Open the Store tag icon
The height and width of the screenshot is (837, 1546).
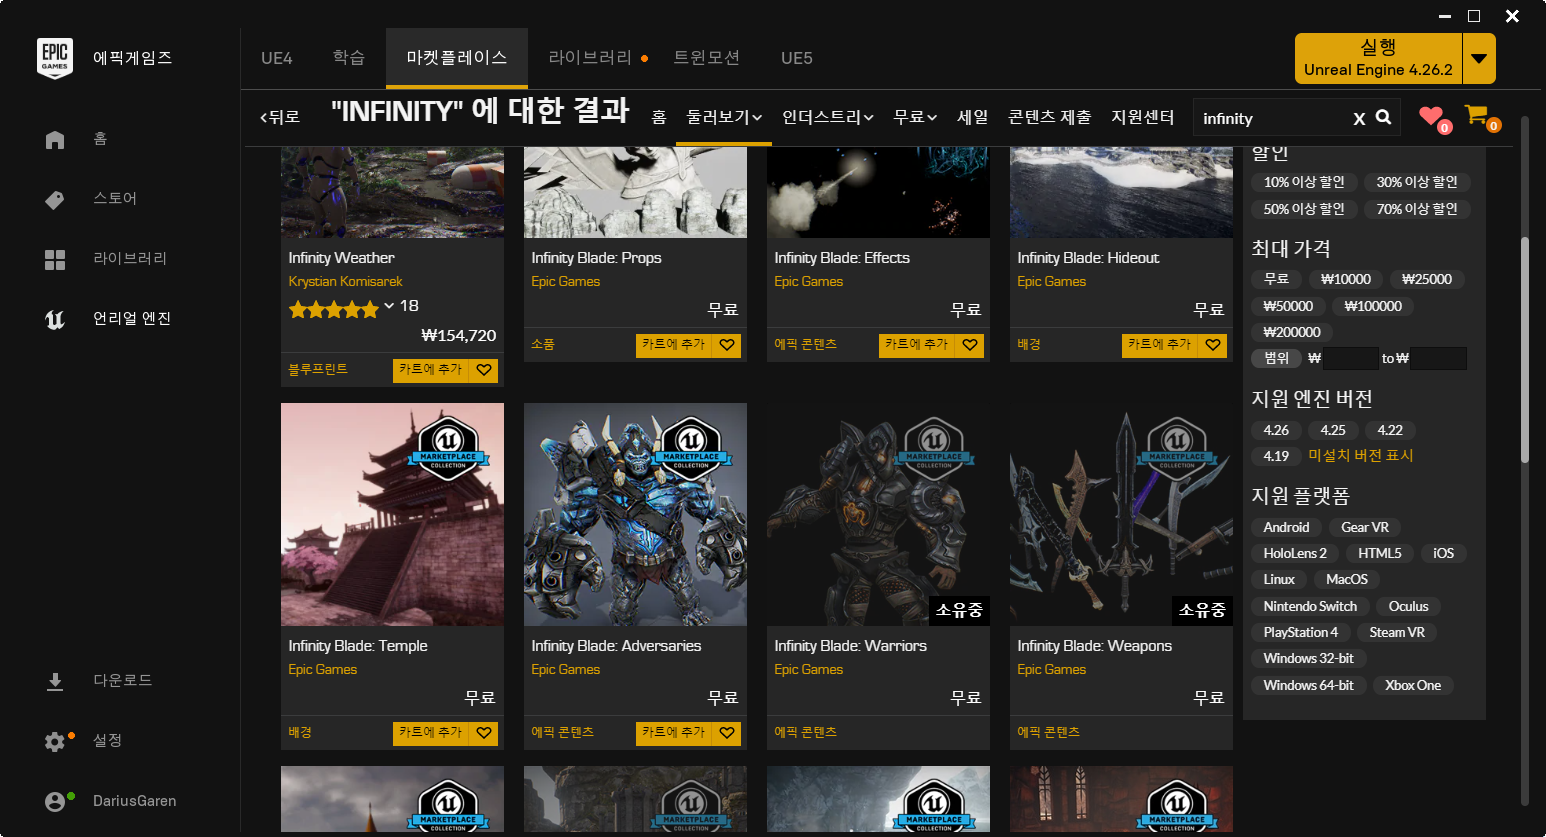point(55,200)
